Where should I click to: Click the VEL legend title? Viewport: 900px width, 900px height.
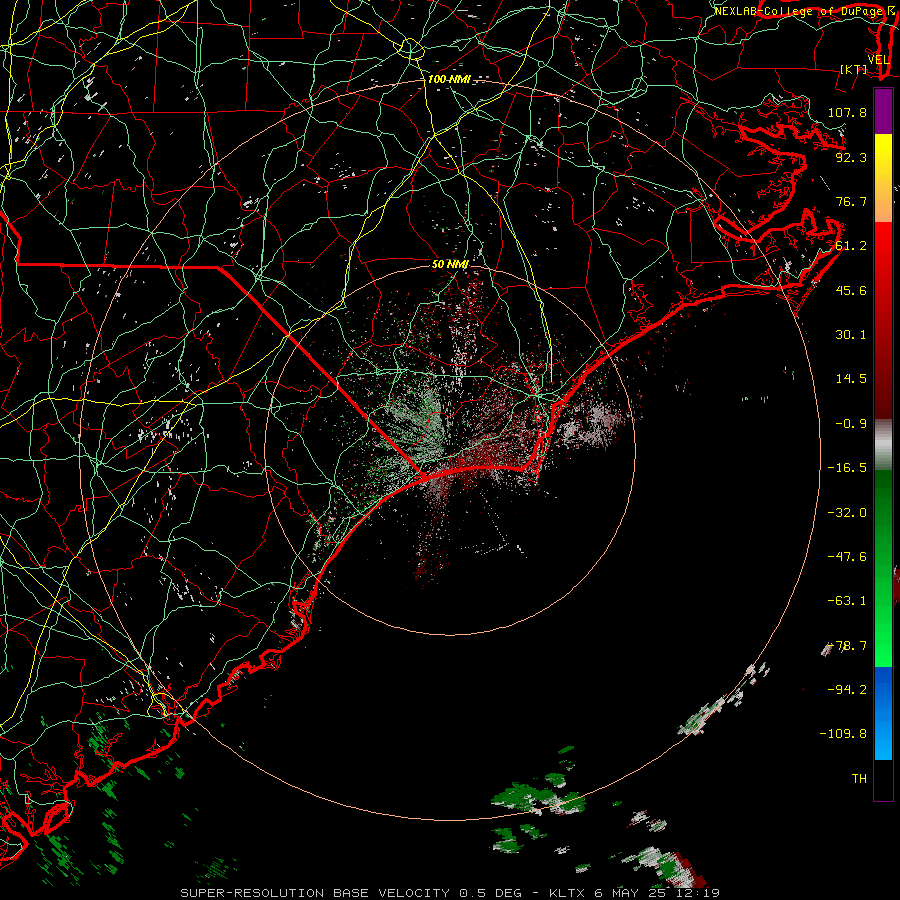pyautogui.click(x=878, y=60)
